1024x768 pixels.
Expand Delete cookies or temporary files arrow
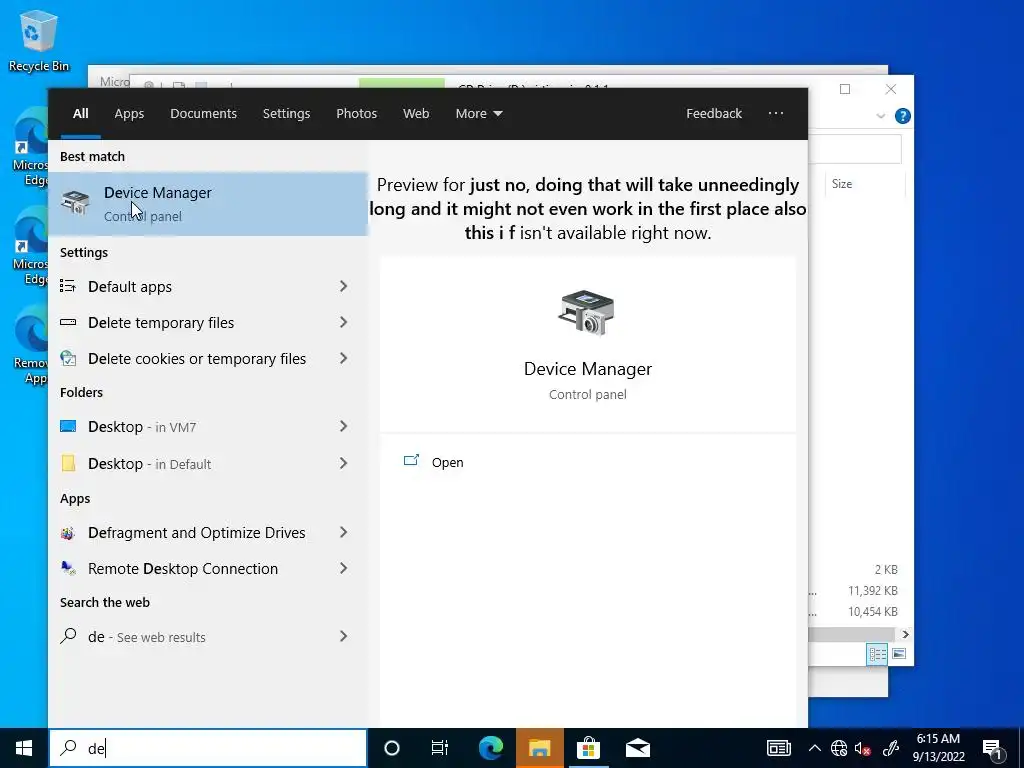(x=344, y=358)
